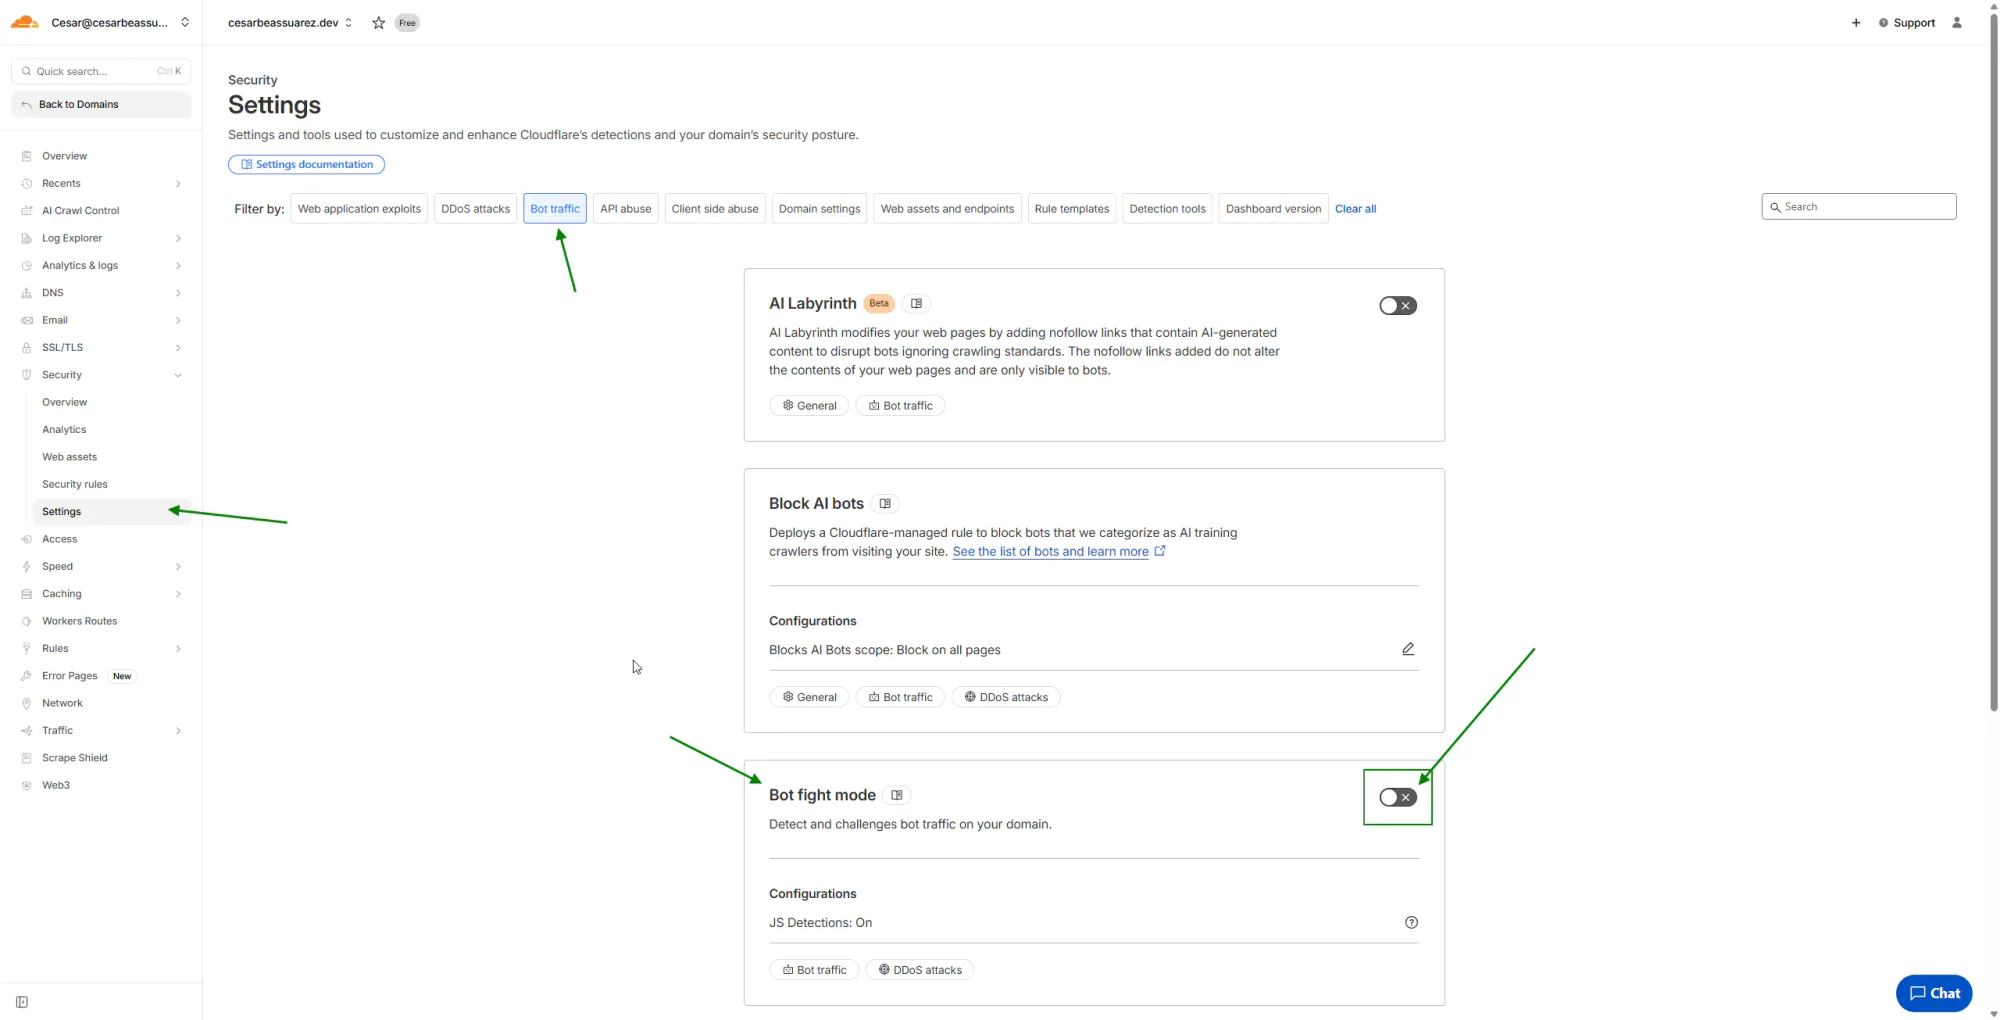Click the magnifier in the Quick search box
Image resolution: width=2000 pixels, height=1020 pixels.
(x=27, y=71)
